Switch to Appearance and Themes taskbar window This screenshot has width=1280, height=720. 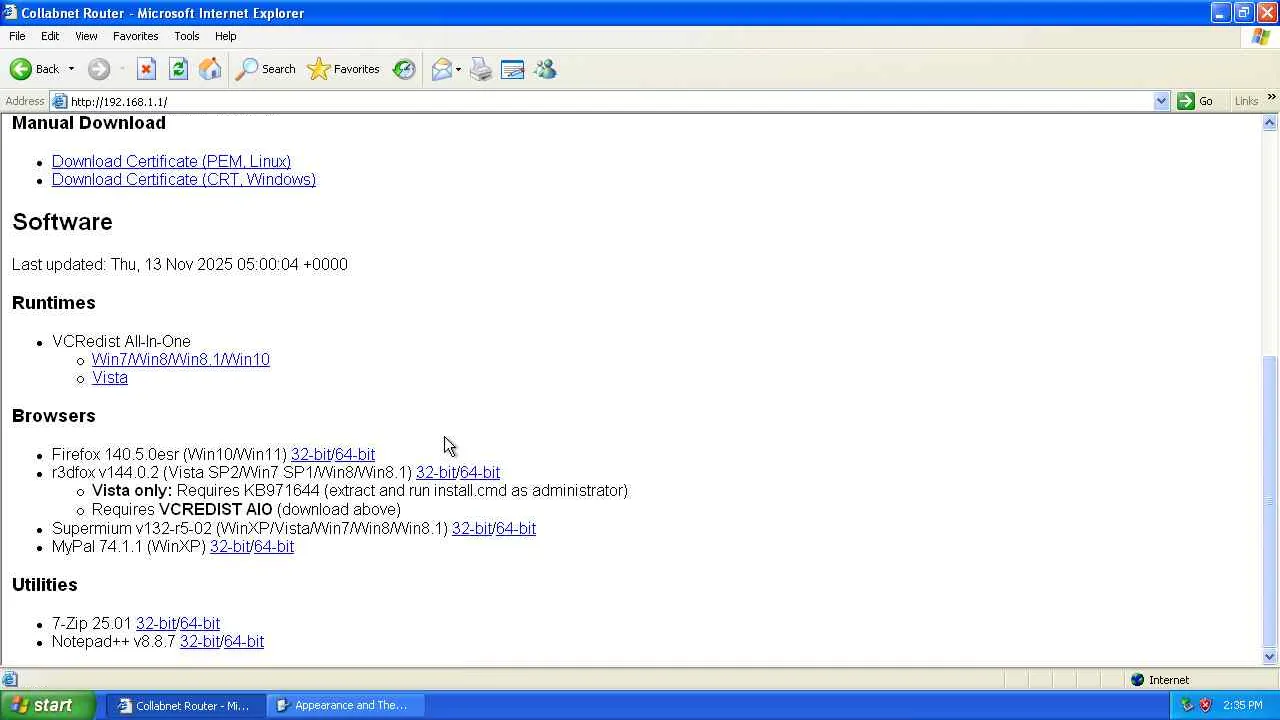coord(347,705)
